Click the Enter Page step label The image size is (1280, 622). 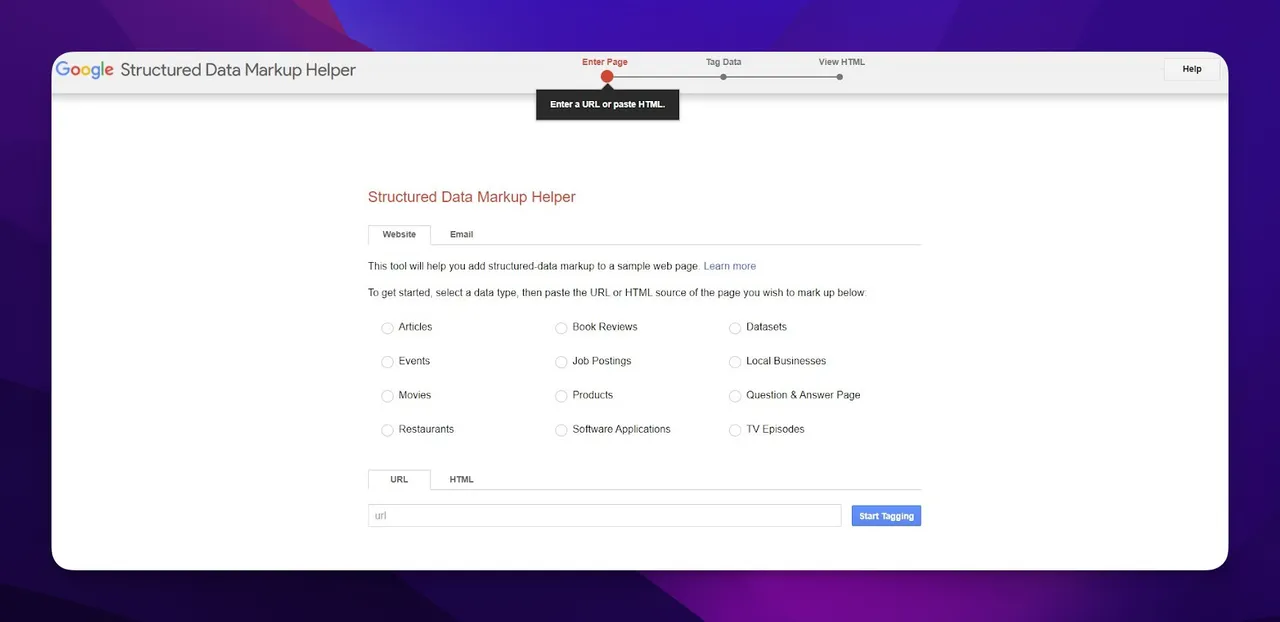click(x=605, y=62)
